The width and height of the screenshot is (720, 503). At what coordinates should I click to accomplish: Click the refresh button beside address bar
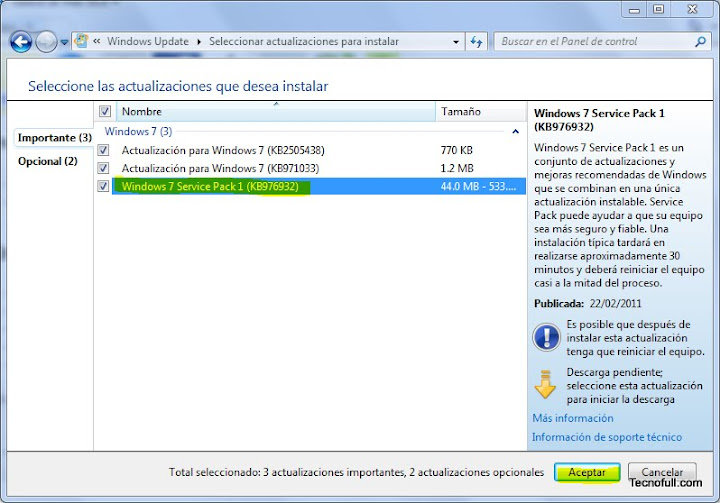[x=476, y=42]
